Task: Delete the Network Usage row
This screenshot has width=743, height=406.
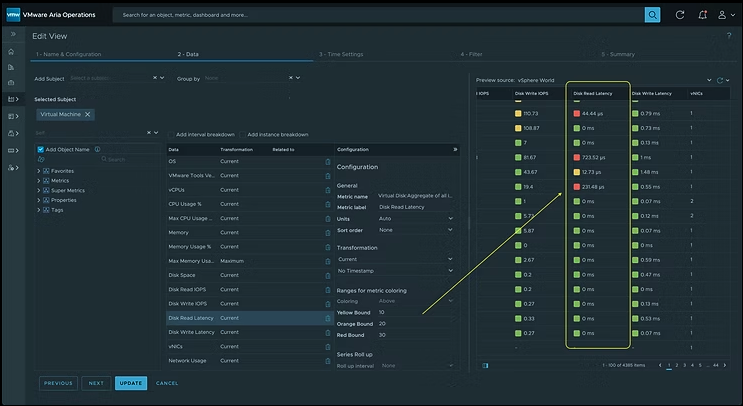Action: [327, 361]
